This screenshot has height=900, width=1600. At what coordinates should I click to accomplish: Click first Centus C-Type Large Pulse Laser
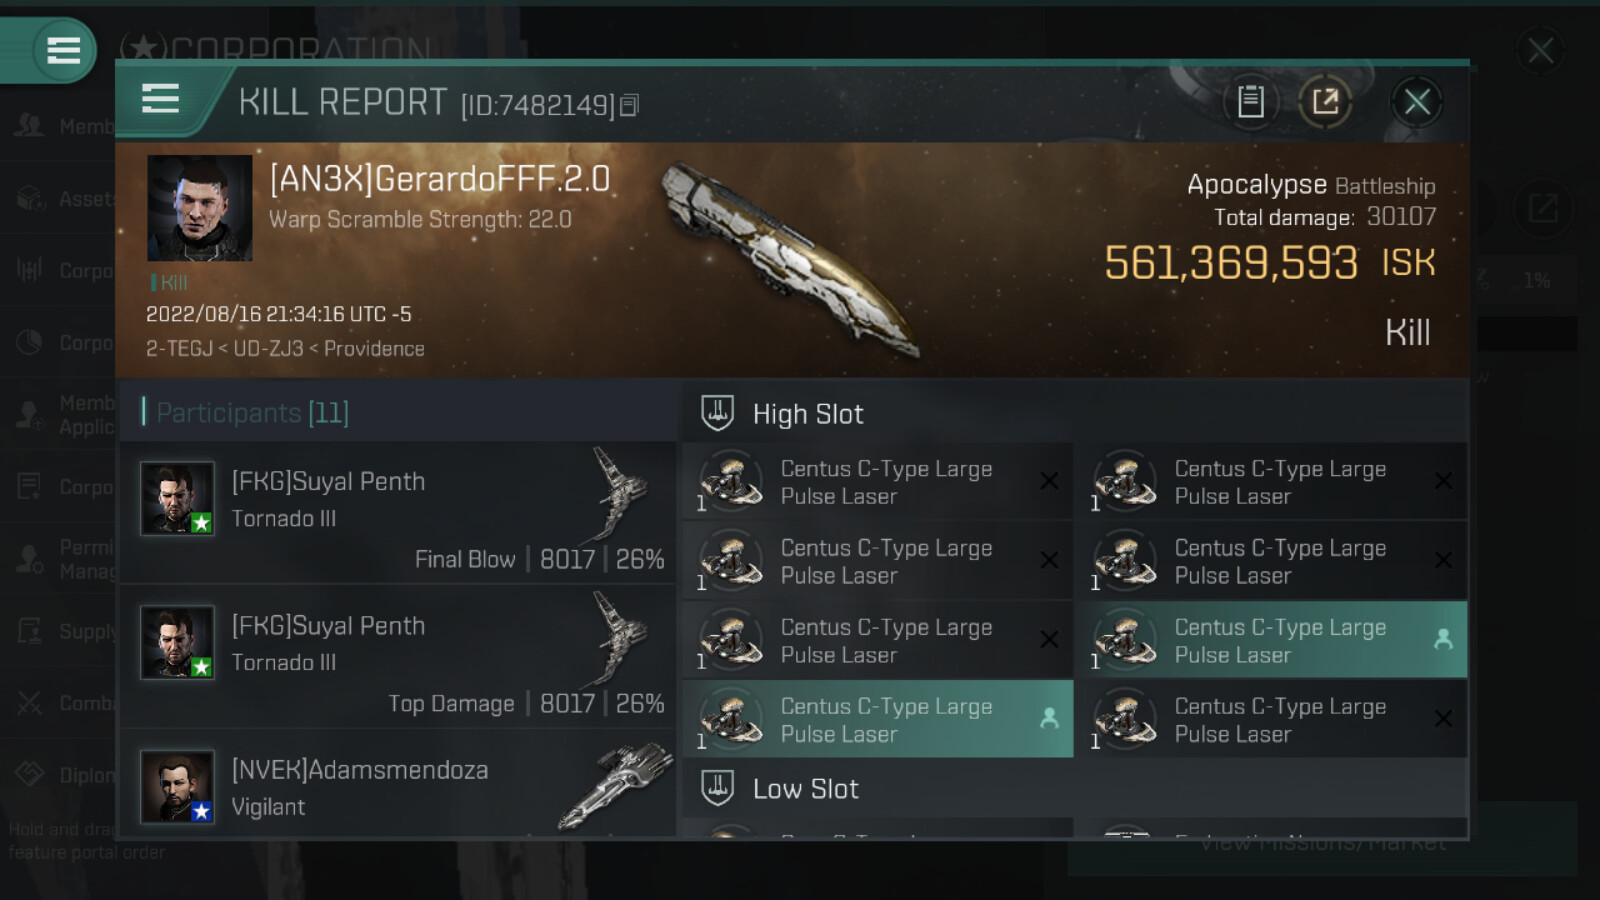tap(877, 482)
